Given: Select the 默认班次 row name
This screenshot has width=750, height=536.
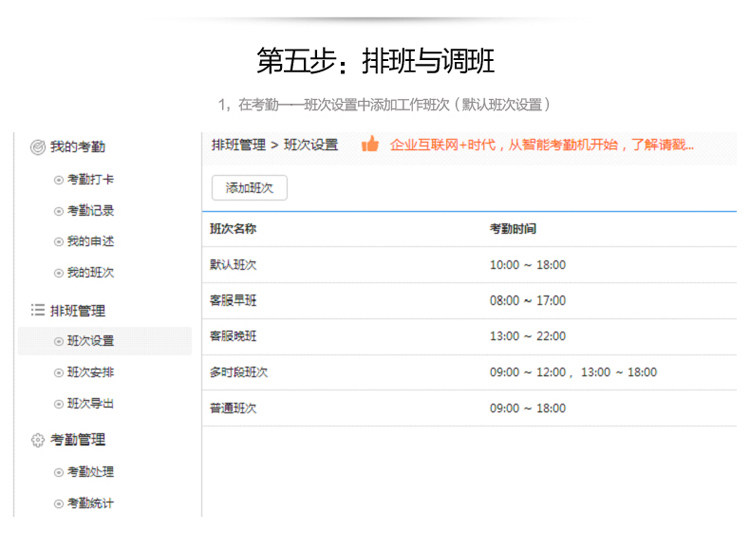Looking at the screenshot, I should [x=233, y=265].
